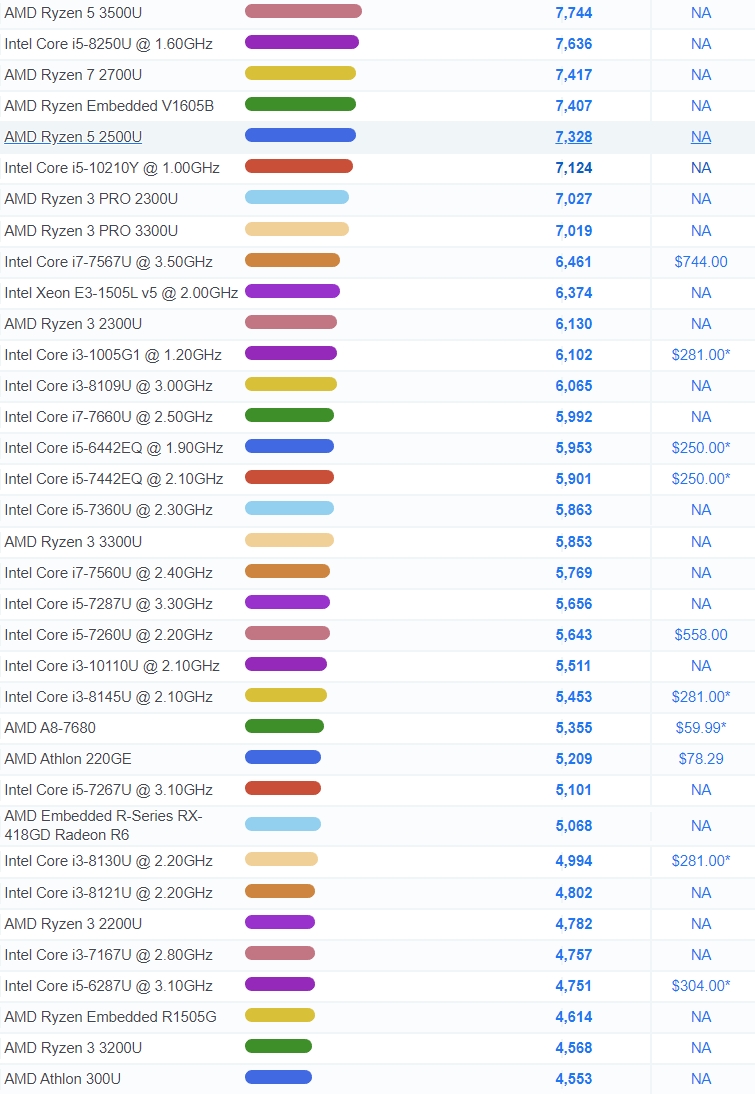
Task: Click the i7-7567U score bar
Action: (x=292, y=260)
